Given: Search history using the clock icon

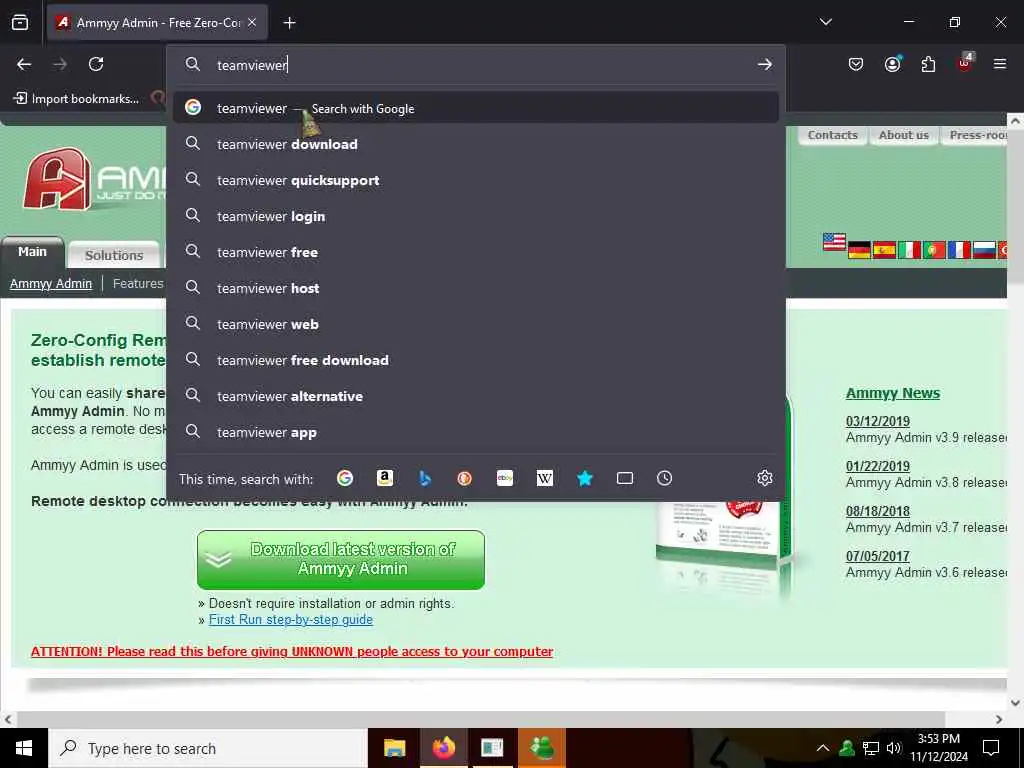Looking at the screenshot, I should click(664, 478).
